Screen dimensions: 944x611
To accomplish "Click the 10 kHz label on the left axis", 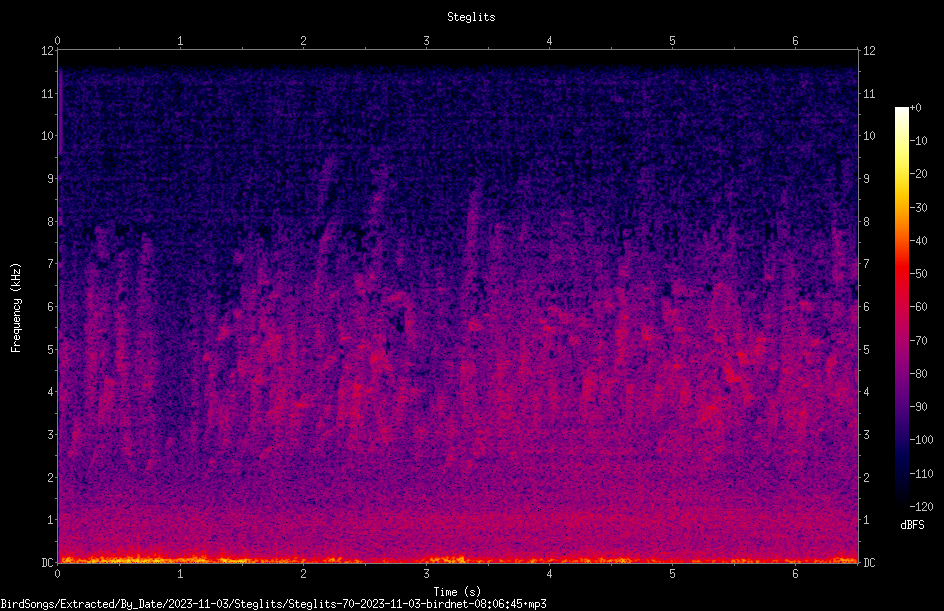I will 48,135.
